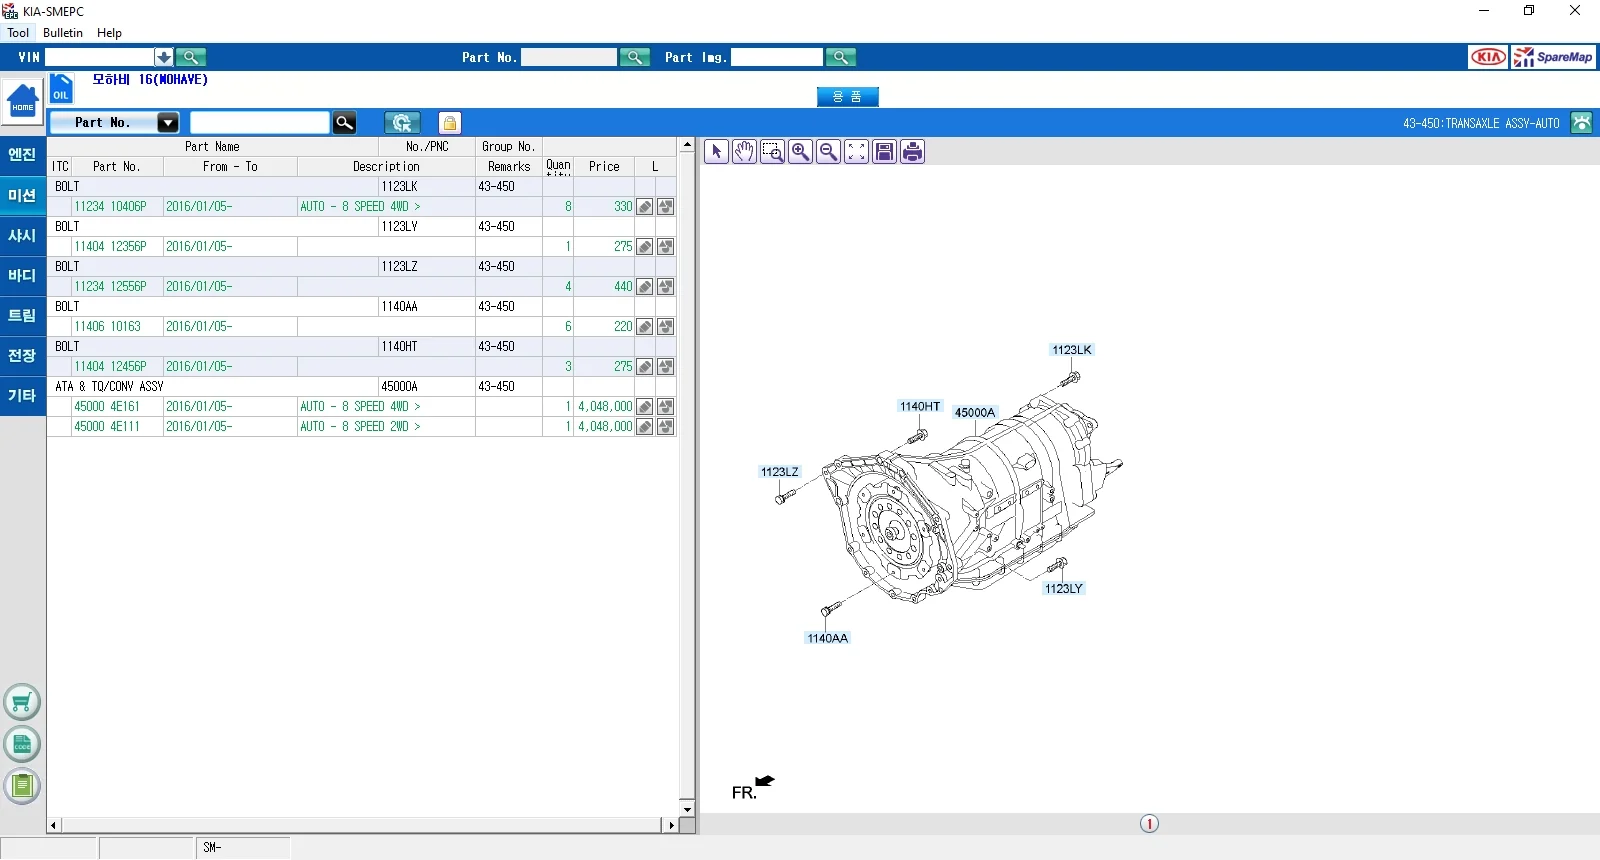Open AUTO - 8 SPEED 2WD description
The image size is (1600, 860).
point(360,427)
